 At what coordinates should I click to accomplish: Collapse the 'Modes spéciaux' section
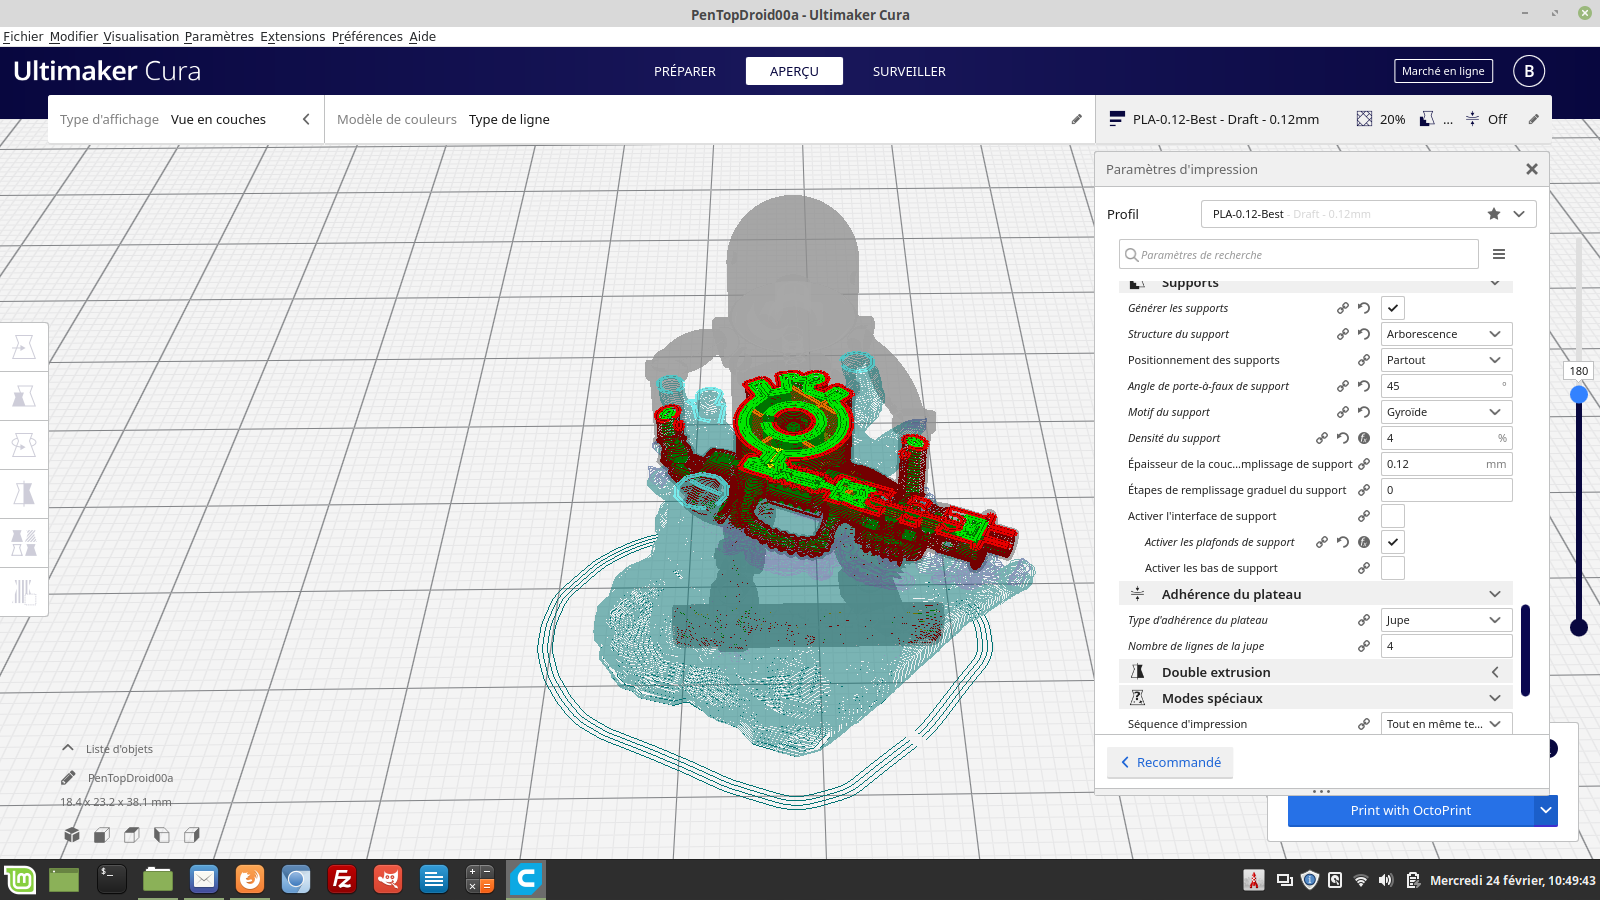pos(1316,698)
